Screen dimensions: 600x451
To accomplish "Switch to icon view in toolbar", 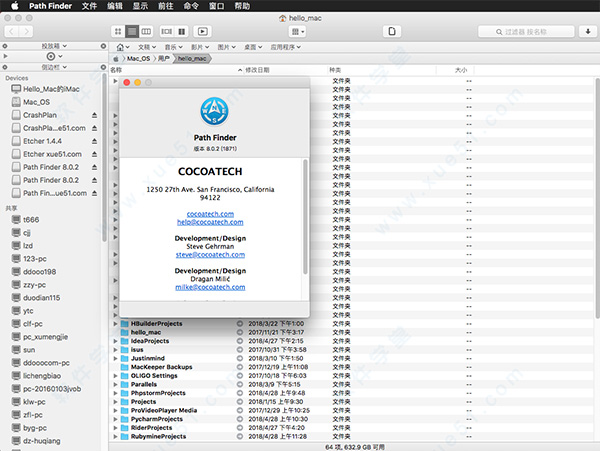I will [118, 31].
